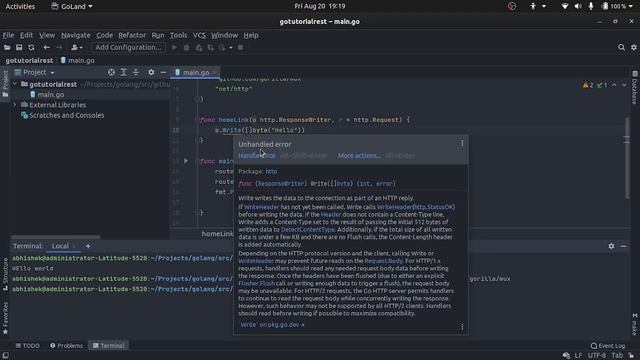Add a new terminal session tab
640x360 pixels.
[88, 246]
